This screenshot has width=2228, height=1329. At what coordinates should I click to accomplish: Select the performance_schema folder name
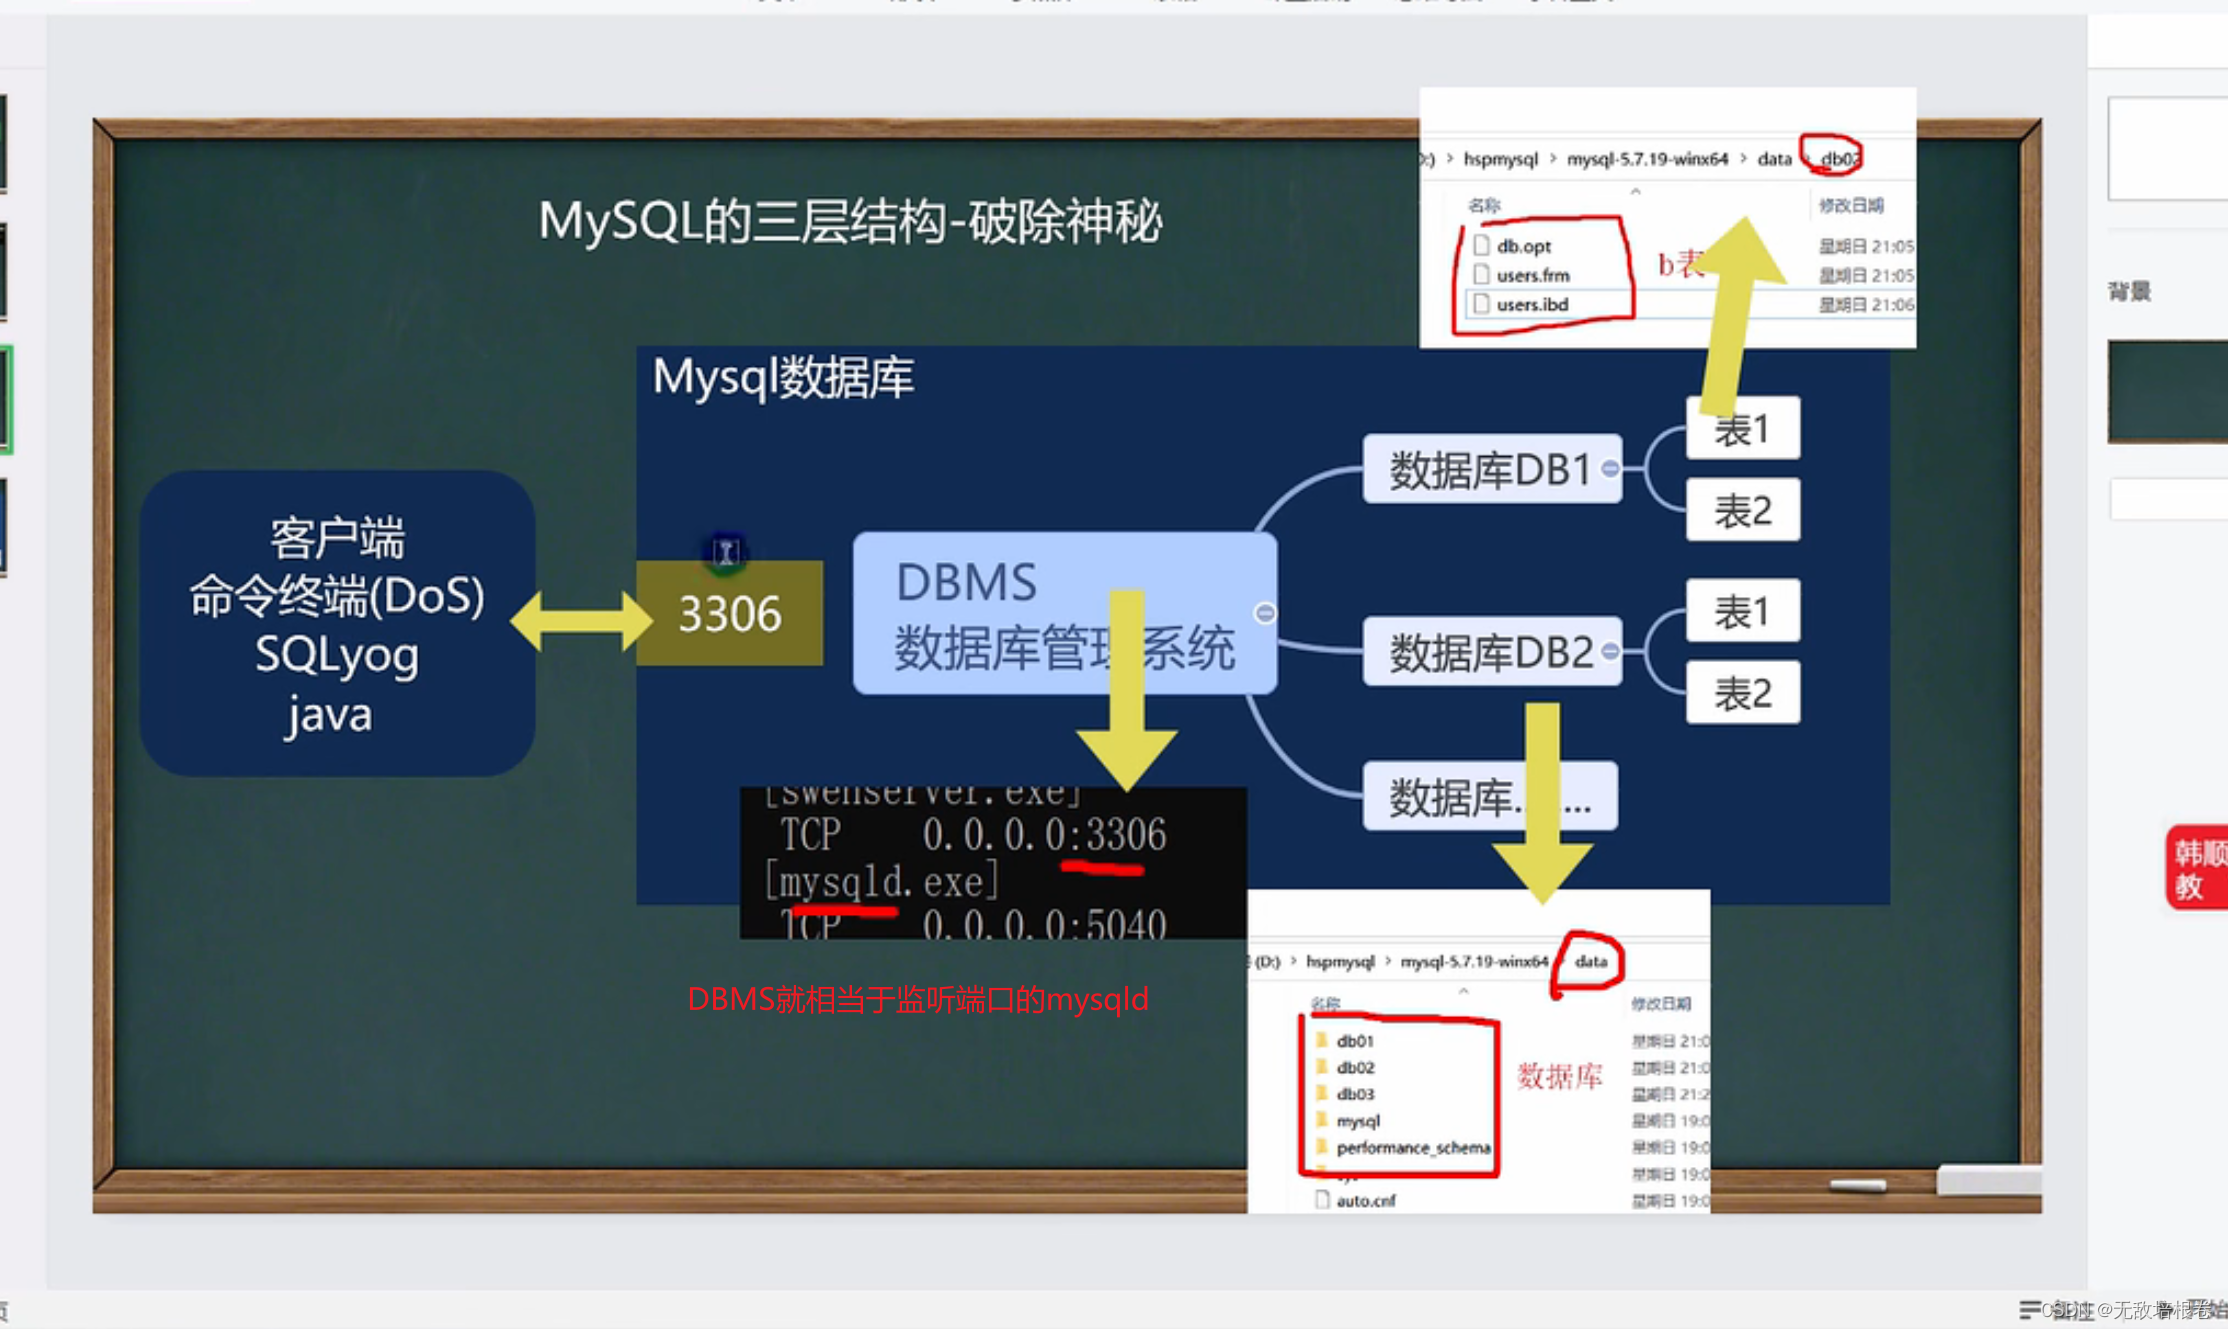pyautogui.click(x=1413, y=1148)
